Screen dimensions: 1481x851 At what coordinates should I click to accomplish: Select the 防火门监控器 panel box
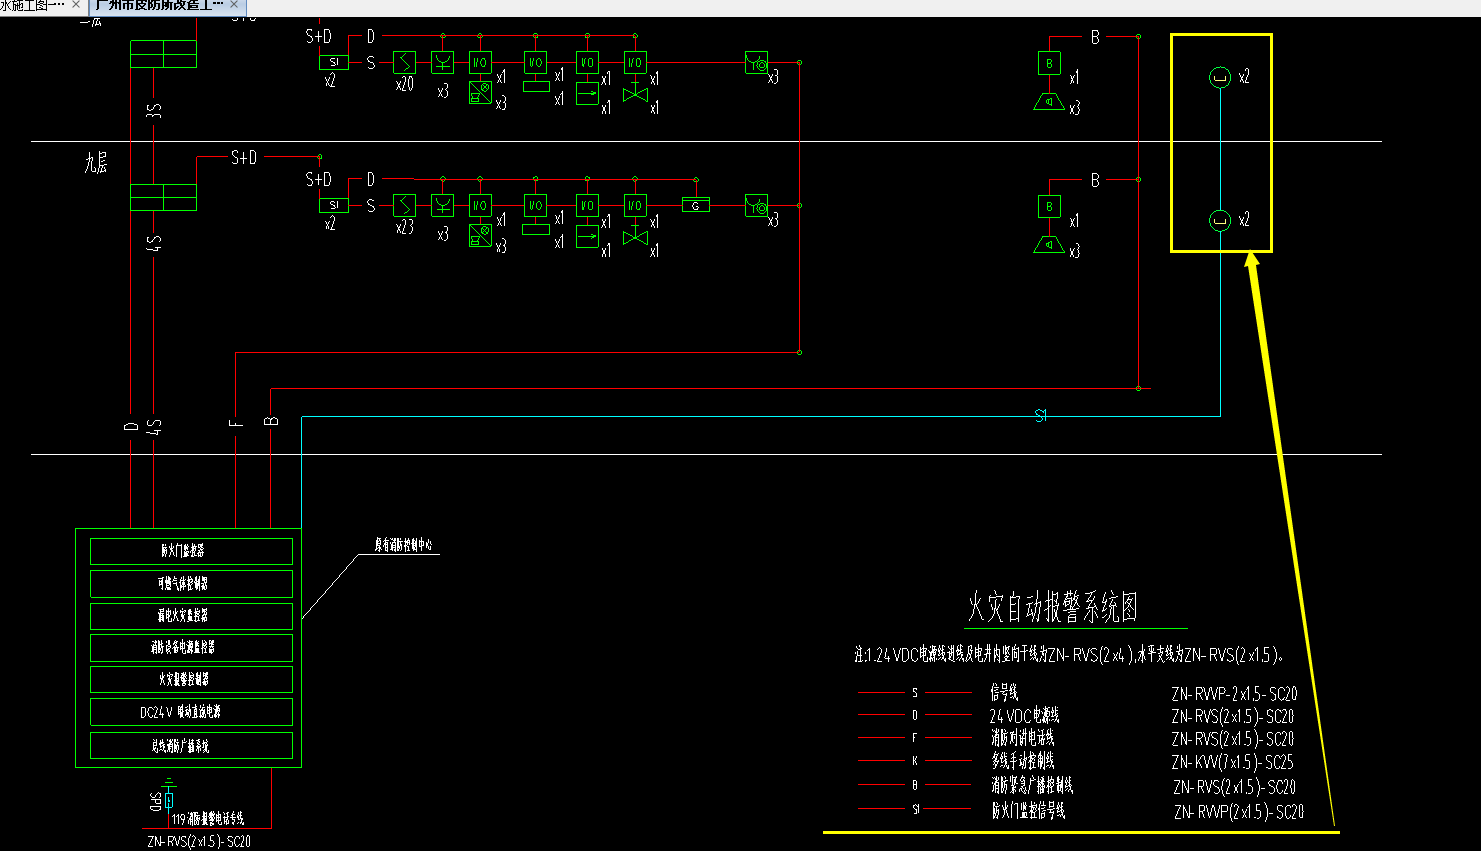pyautogui.click(x=191, y=551)
